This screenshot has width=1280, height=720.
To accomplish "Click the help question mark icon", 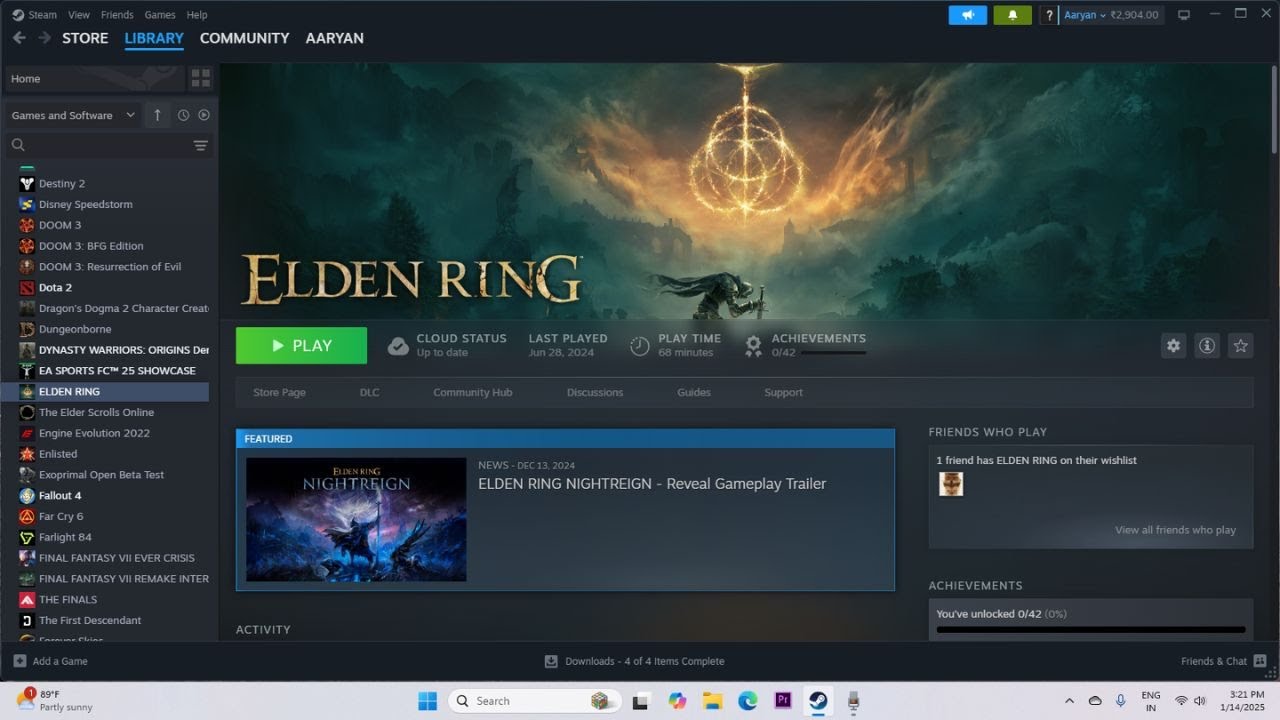I will pyautogui.click(x=1049, y=15).
